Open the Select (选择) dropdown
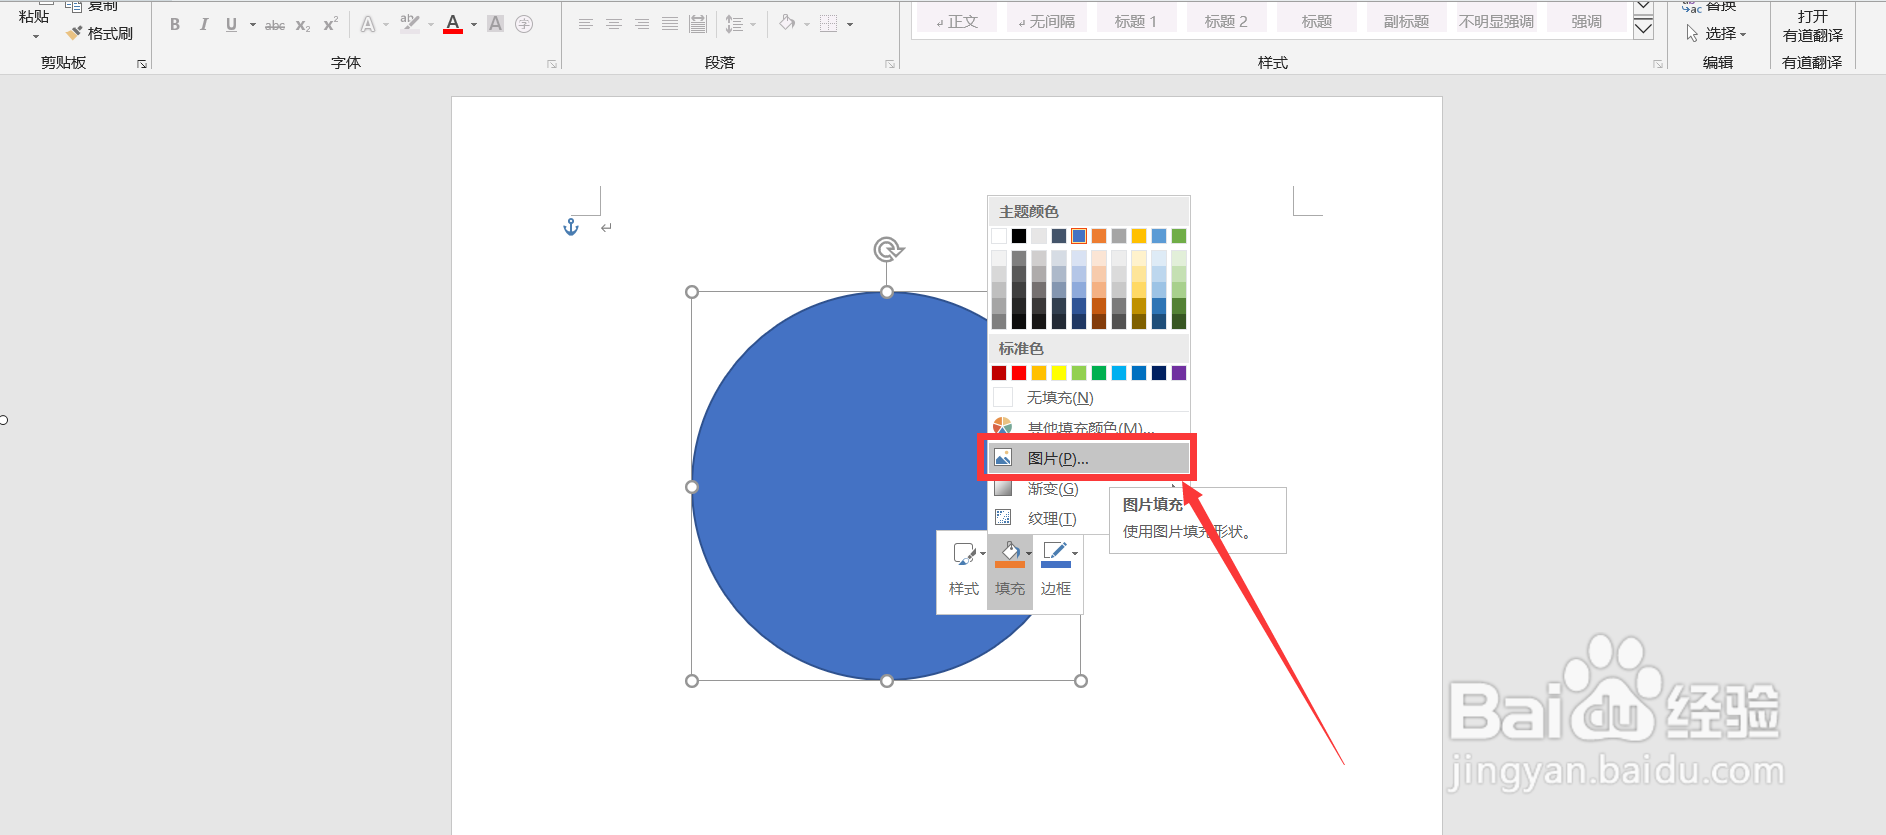 (x=1717, y=34)
